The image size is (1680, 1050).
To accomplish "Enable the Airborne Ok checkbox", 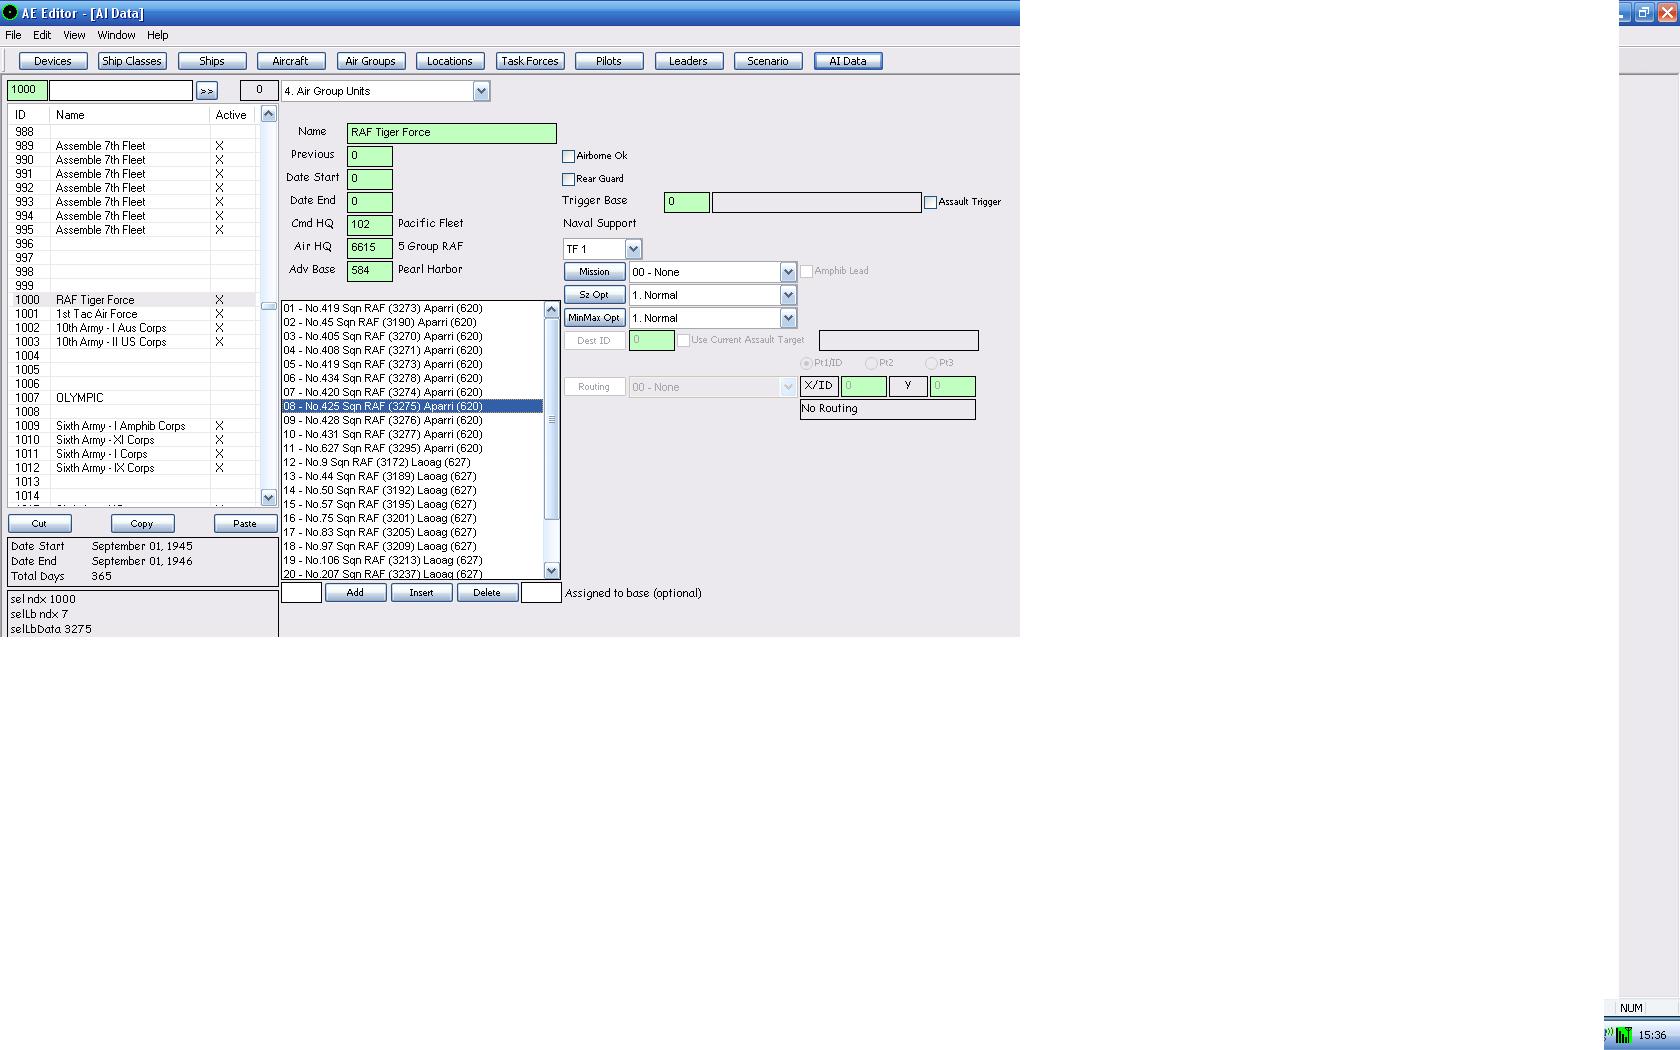I will (x=568, y=157).
